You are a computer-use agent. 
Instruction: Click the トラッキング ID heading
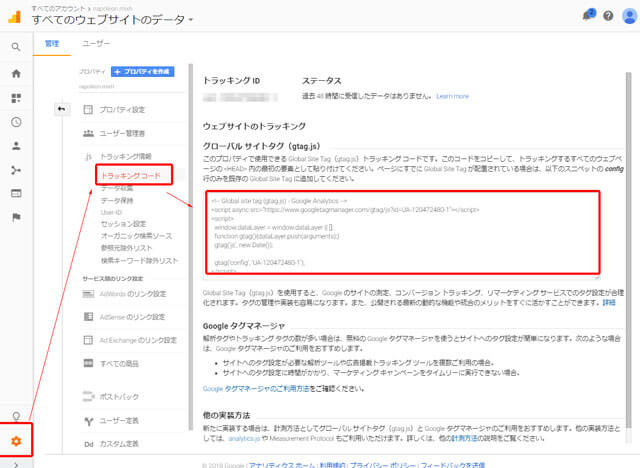pos(231,81)
